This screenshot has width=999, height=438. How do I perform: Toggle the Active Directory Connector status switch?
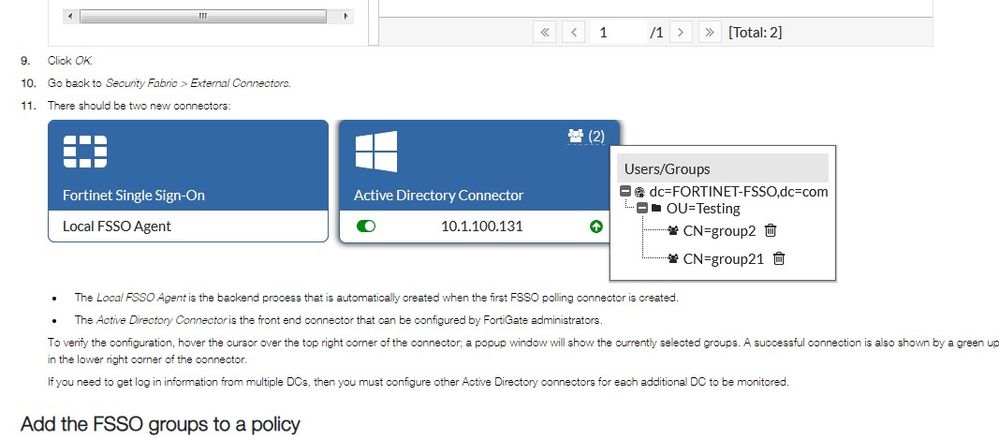tap(366, 226)
